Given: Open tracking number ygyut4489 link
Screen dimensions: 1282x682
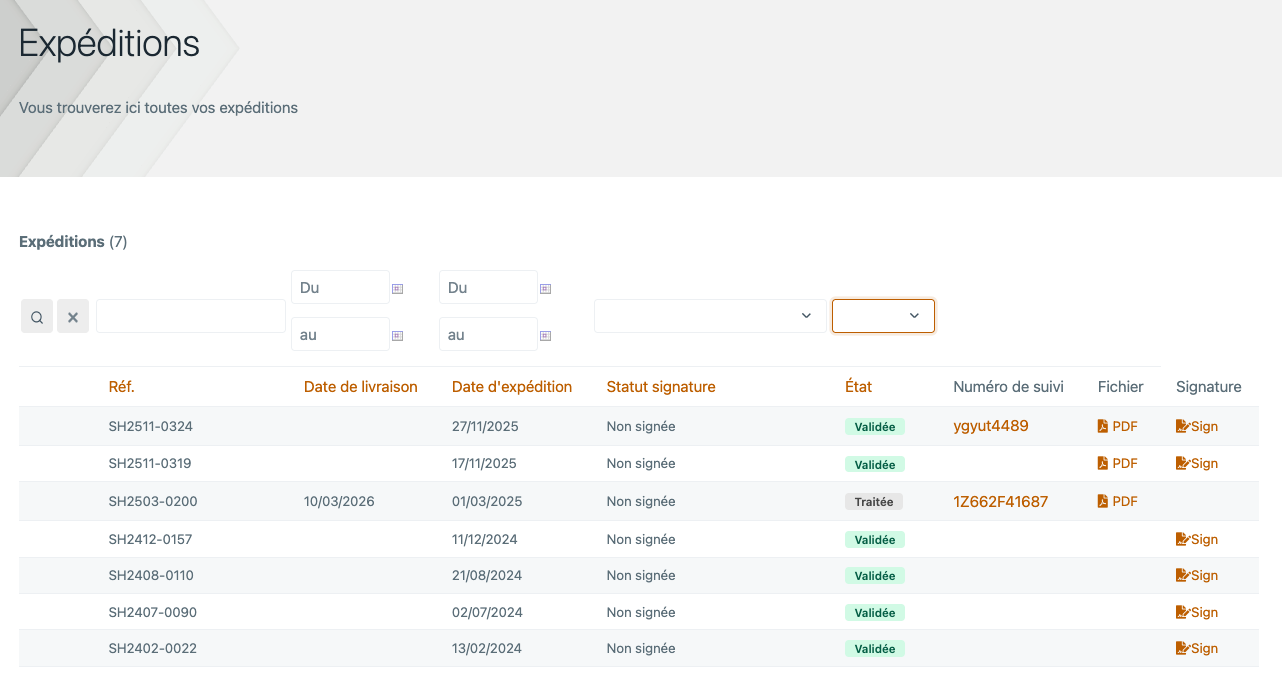Looking at the screenshot, I should click(x=990, y=426).
